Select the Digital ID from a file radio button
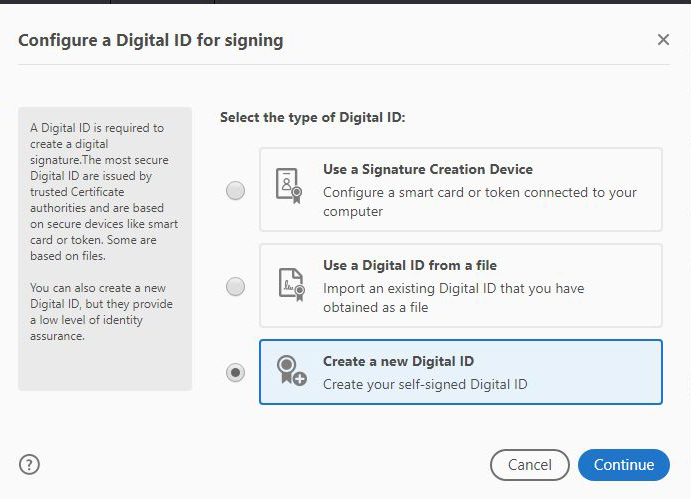Screen dimensions: 691x499 tap(235, 287)
